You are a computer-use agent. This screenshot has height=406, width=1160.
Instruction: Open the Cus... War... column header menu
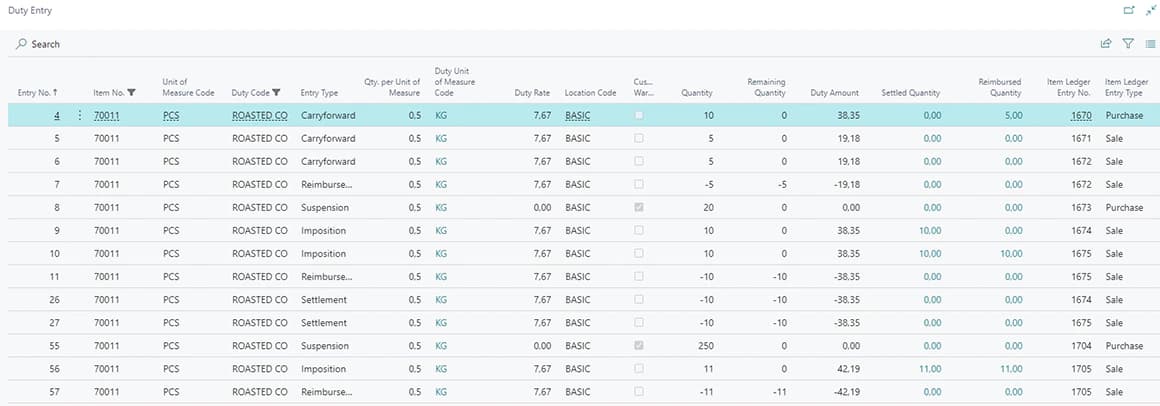(644, 87)
